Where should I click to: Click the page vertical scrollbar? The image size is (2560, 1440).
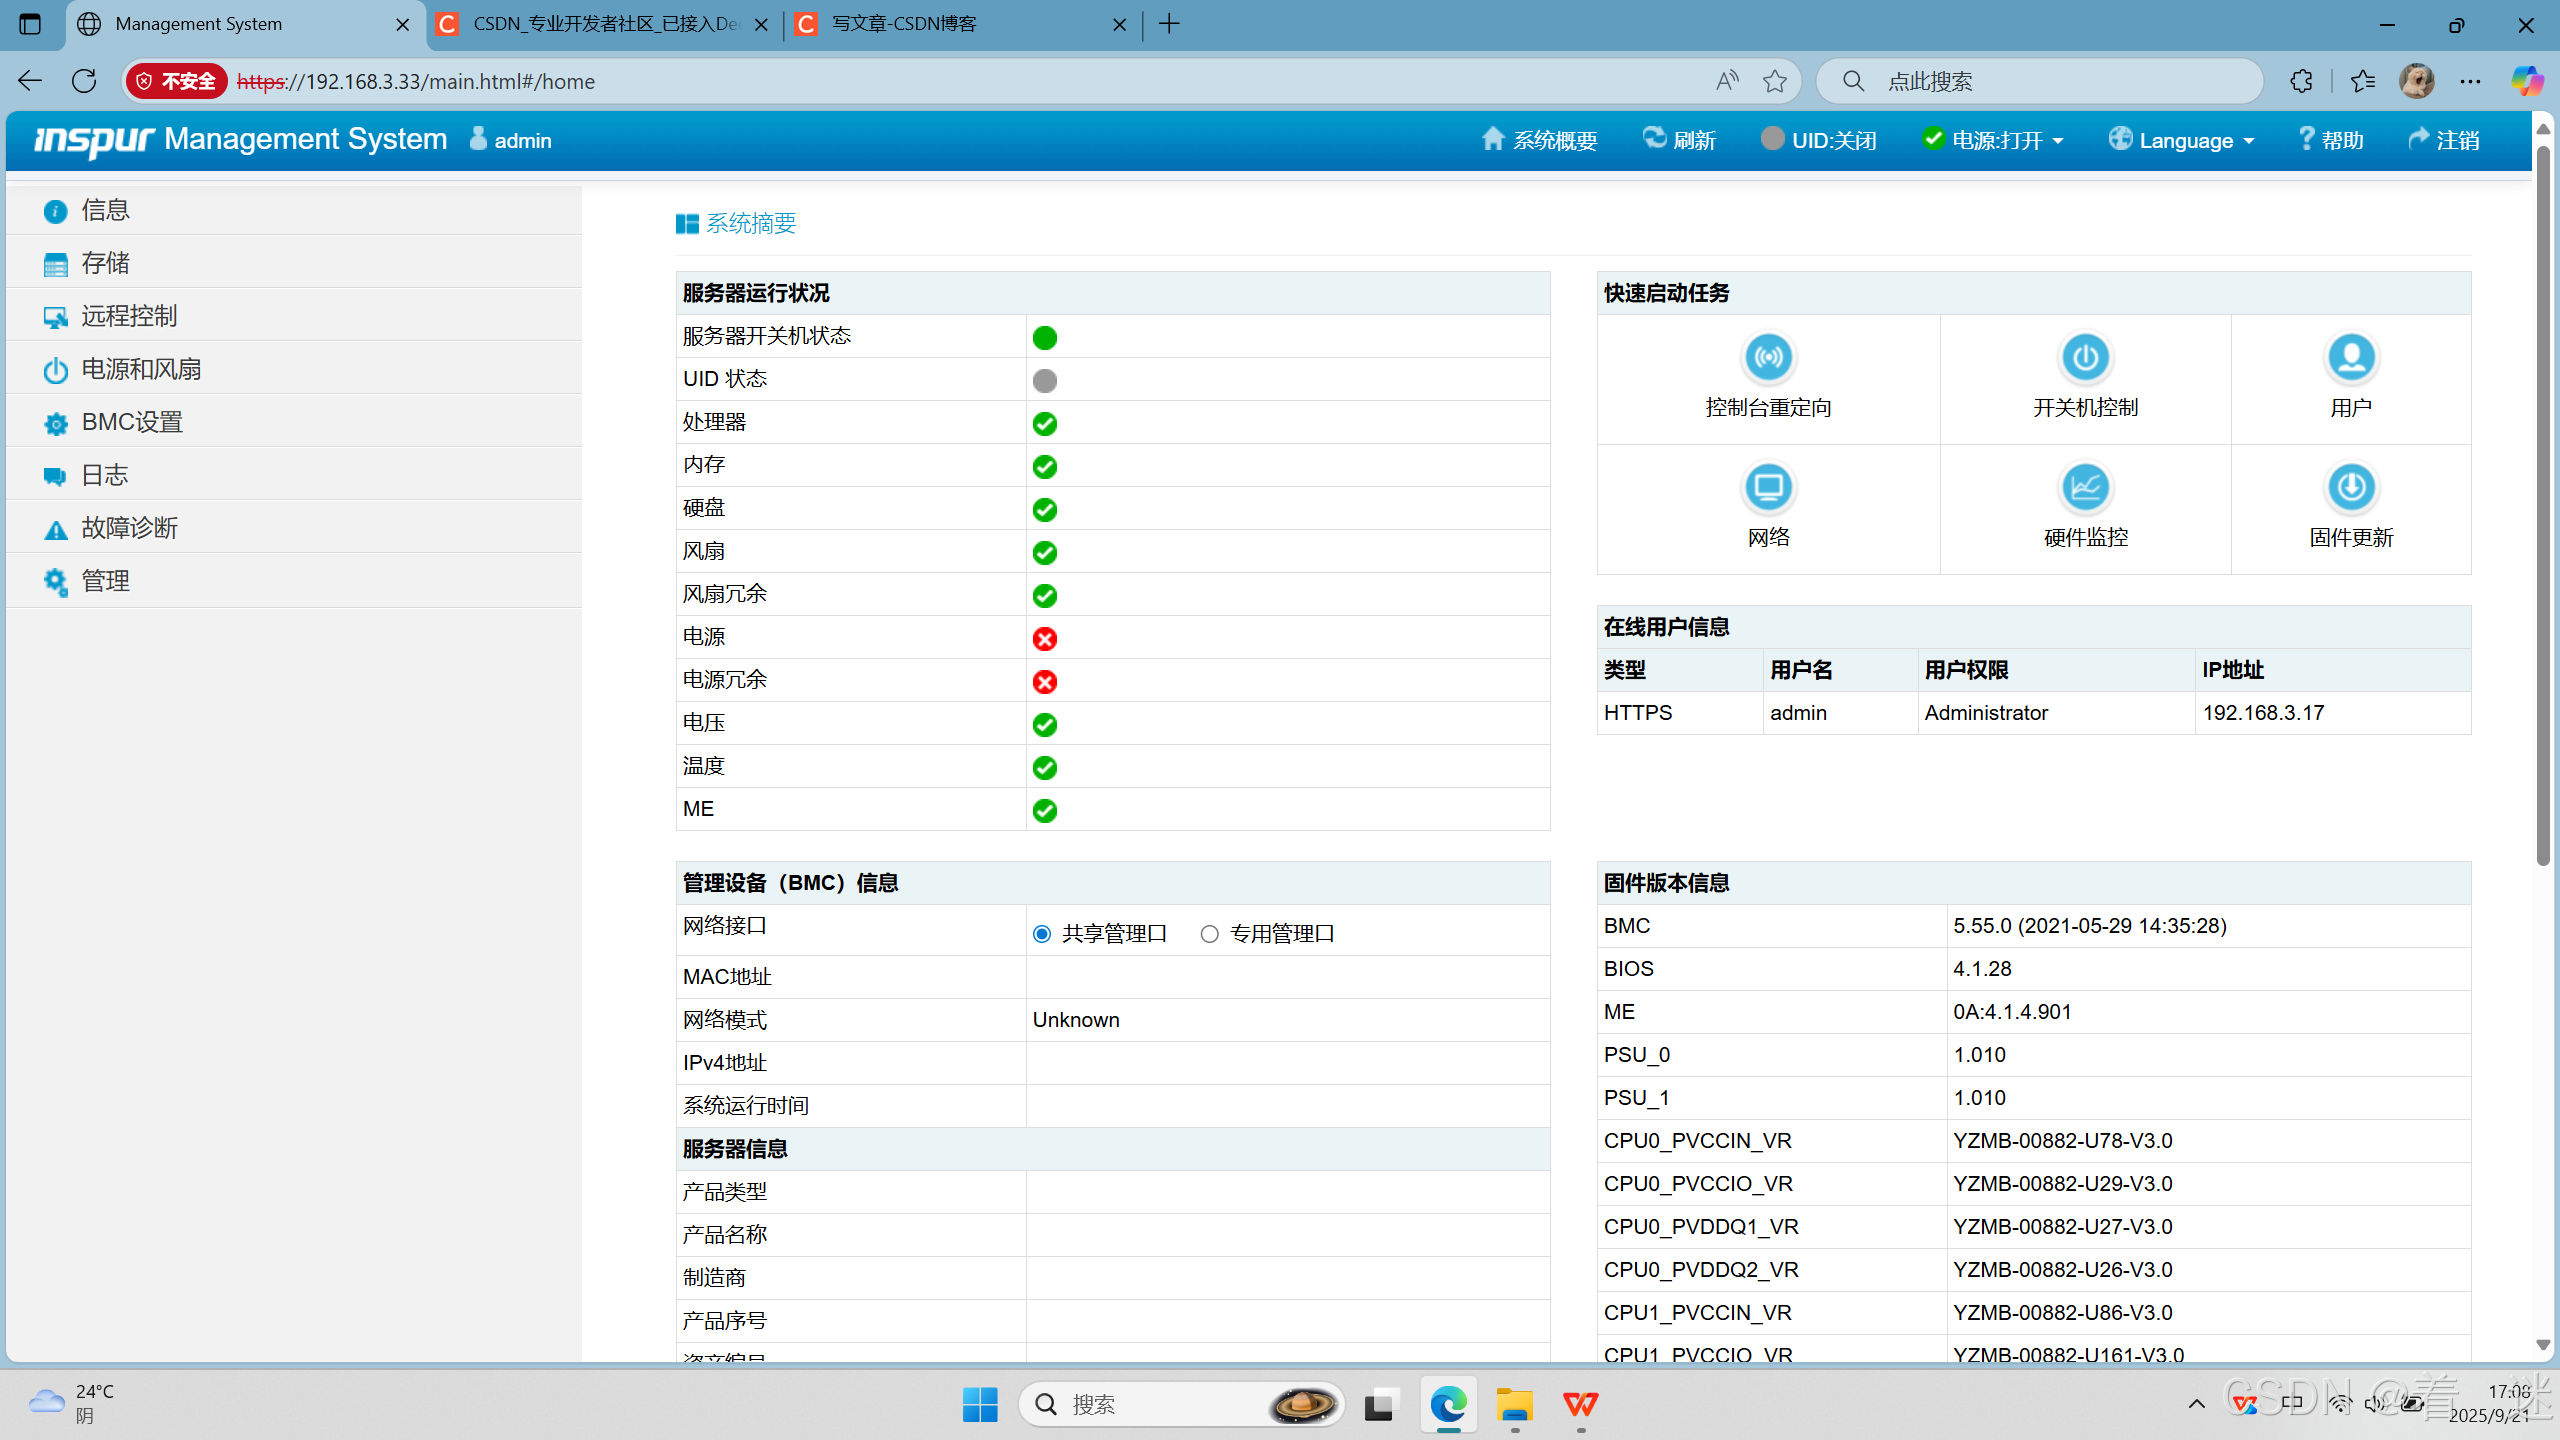point(2543,500)
